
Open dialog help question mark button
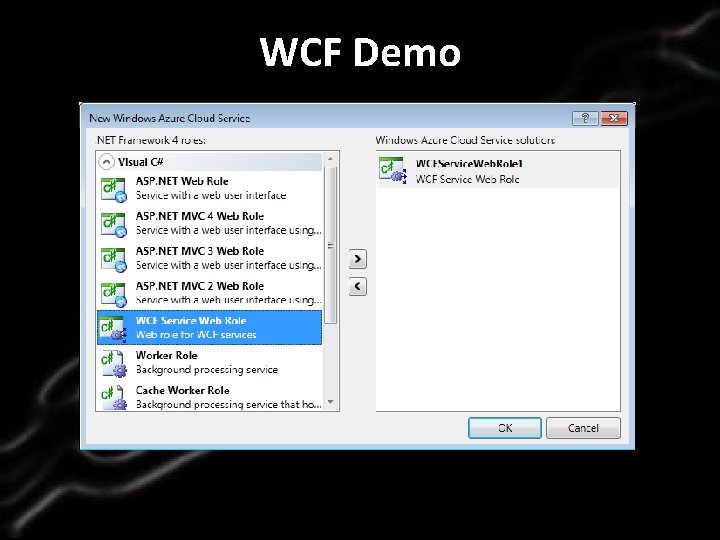click(585, 118)
